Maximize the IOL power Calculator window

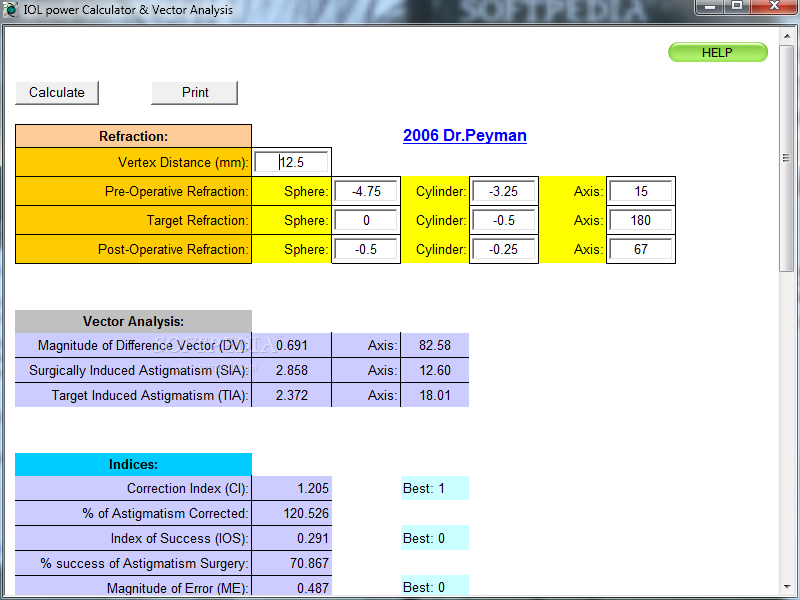click(x=737, y=7)
